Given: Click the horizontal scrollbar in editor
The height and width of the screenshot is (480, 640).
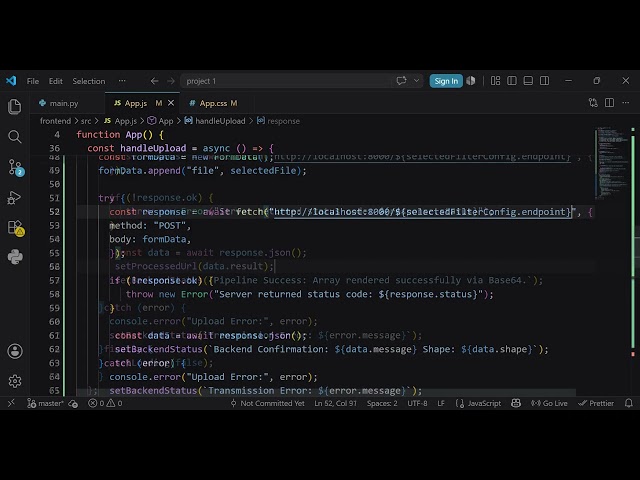Looking at the screenshot, I should [327, 393].
